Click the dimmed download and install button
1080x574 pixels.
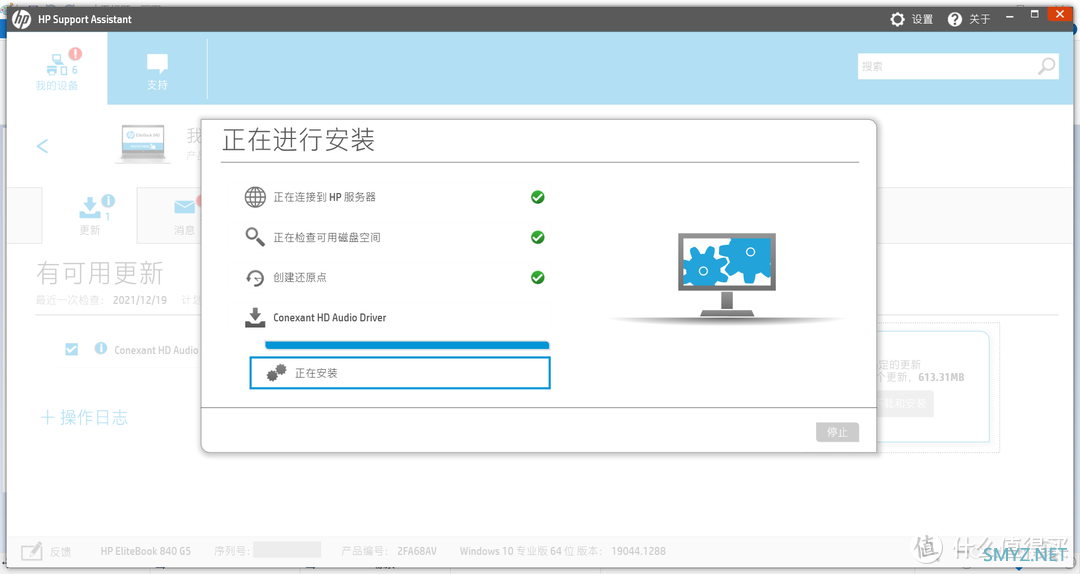tap(905, 404)
